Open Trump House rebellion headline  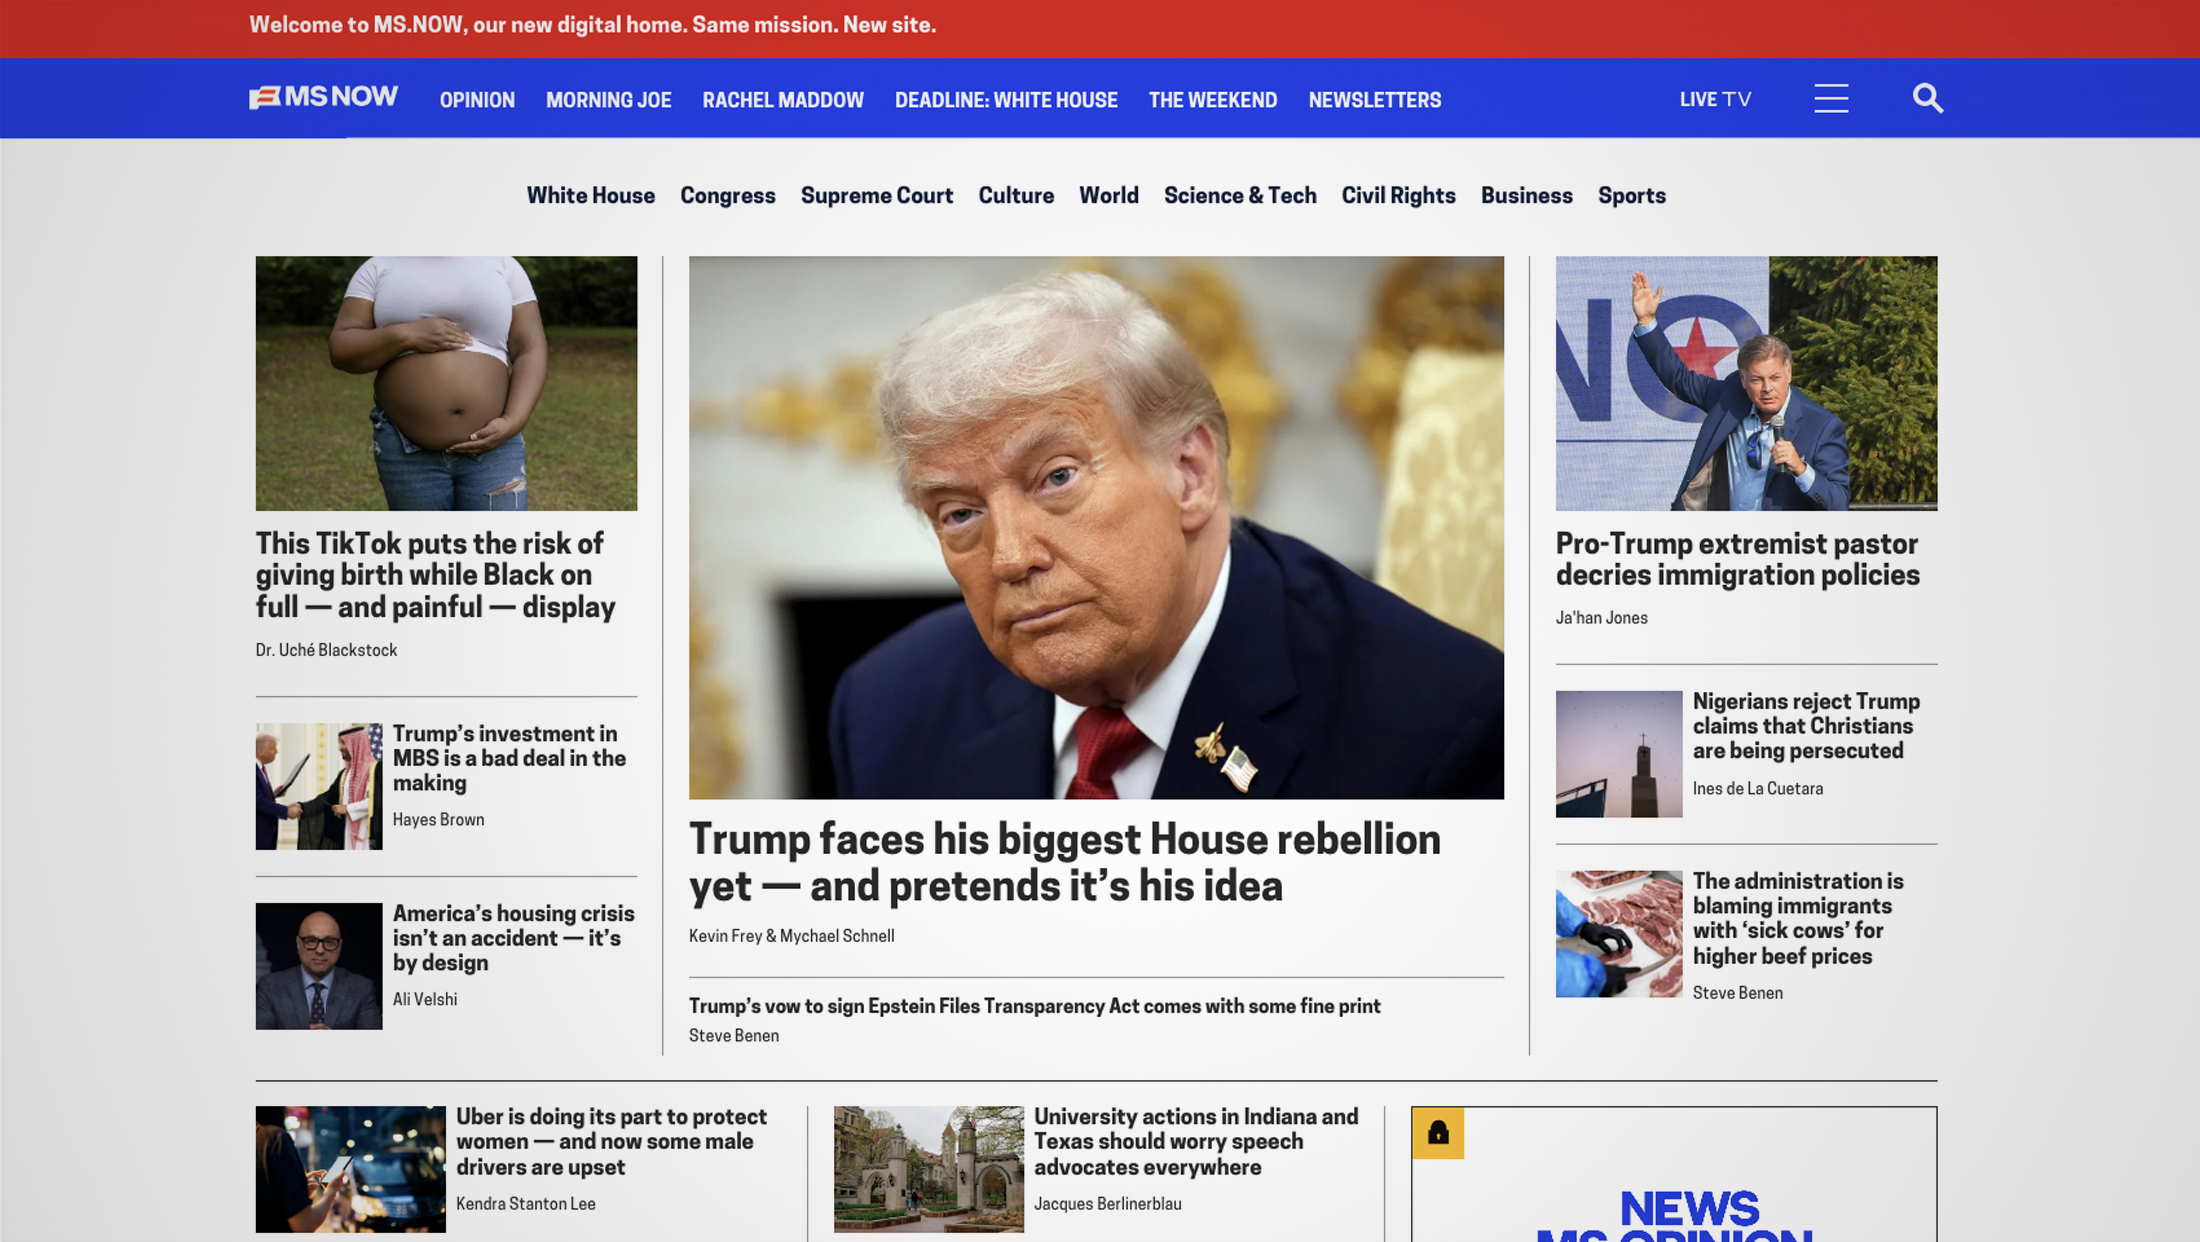1064,862
